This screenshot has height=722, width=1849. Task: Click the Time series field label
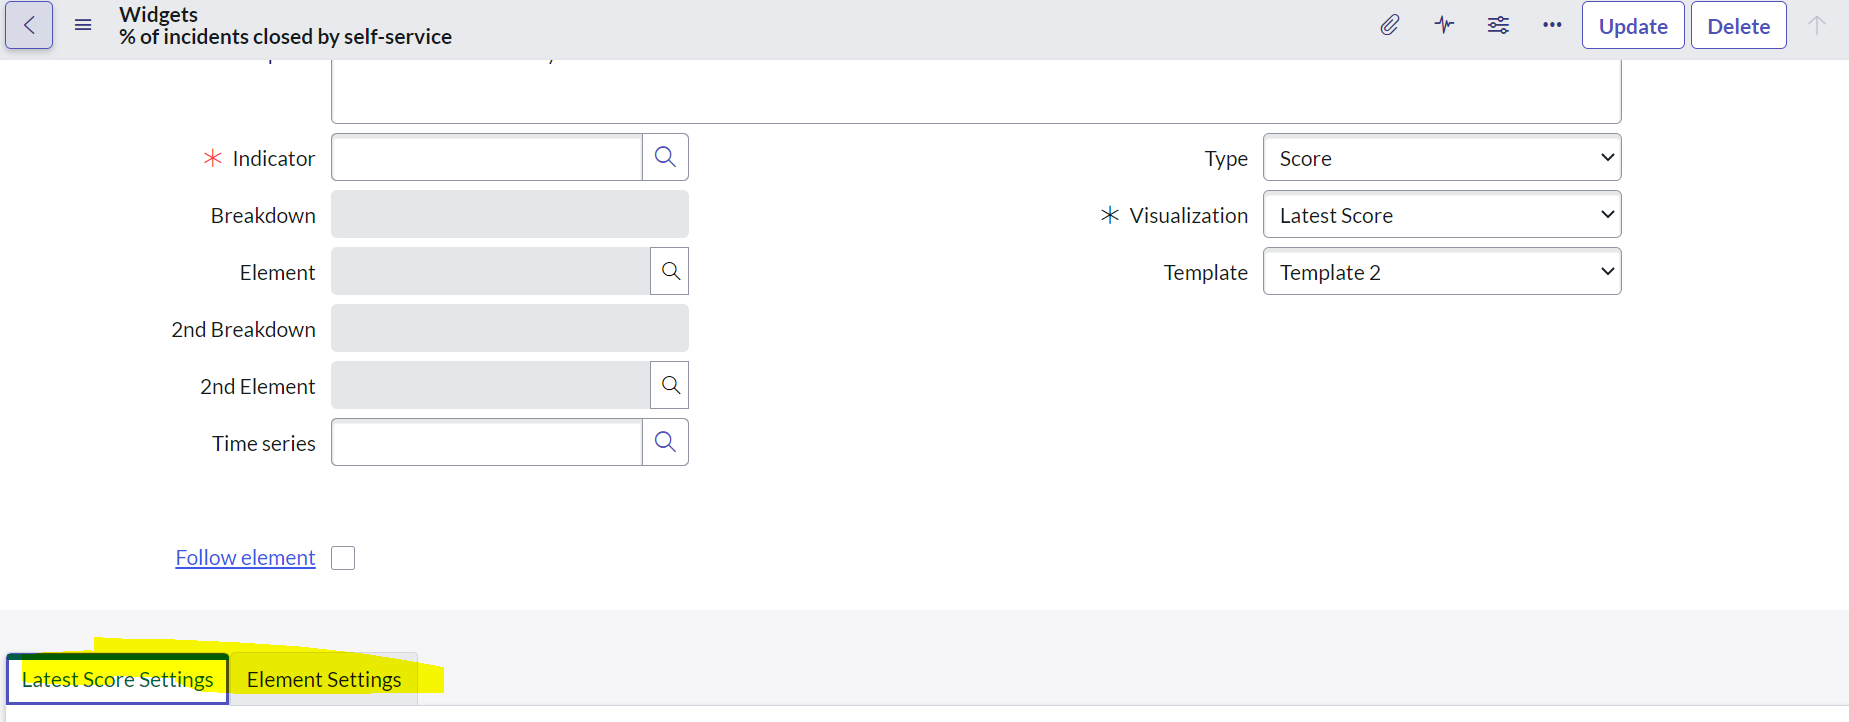click(263, 443)
